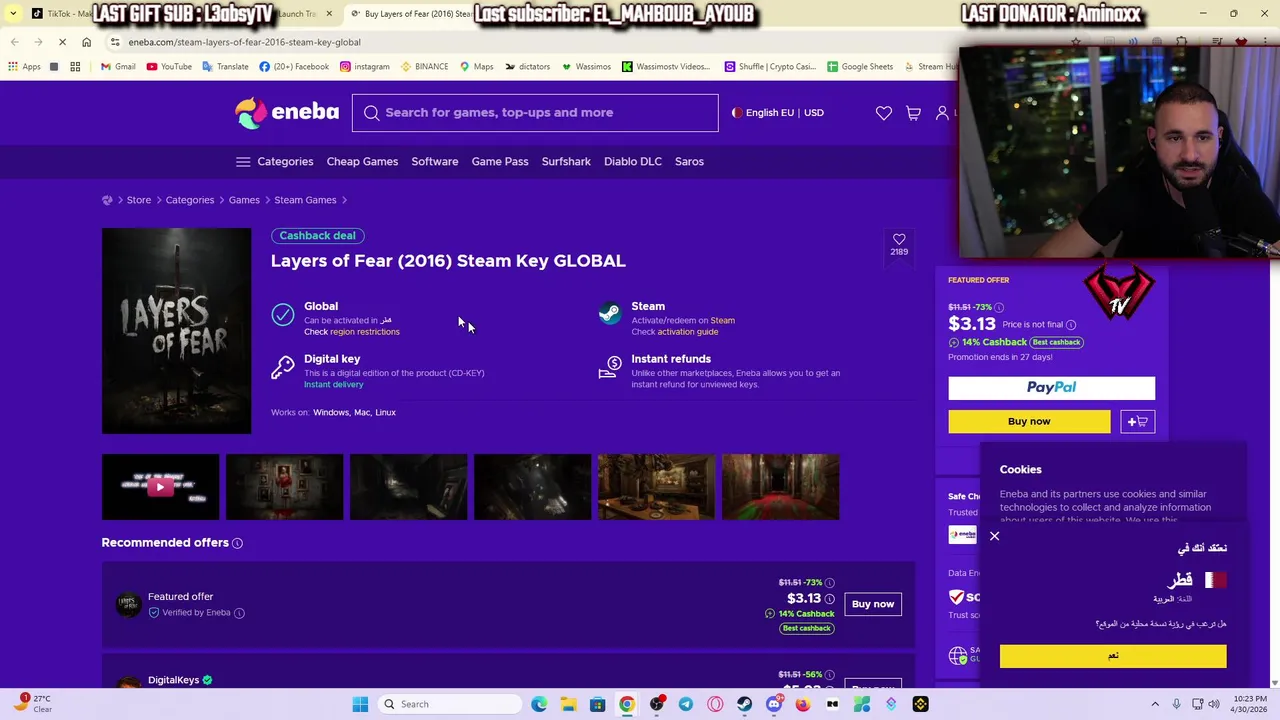Open the Cheap Games menu item
Screen dimensions: 1280x720
[x=362, y=162]
